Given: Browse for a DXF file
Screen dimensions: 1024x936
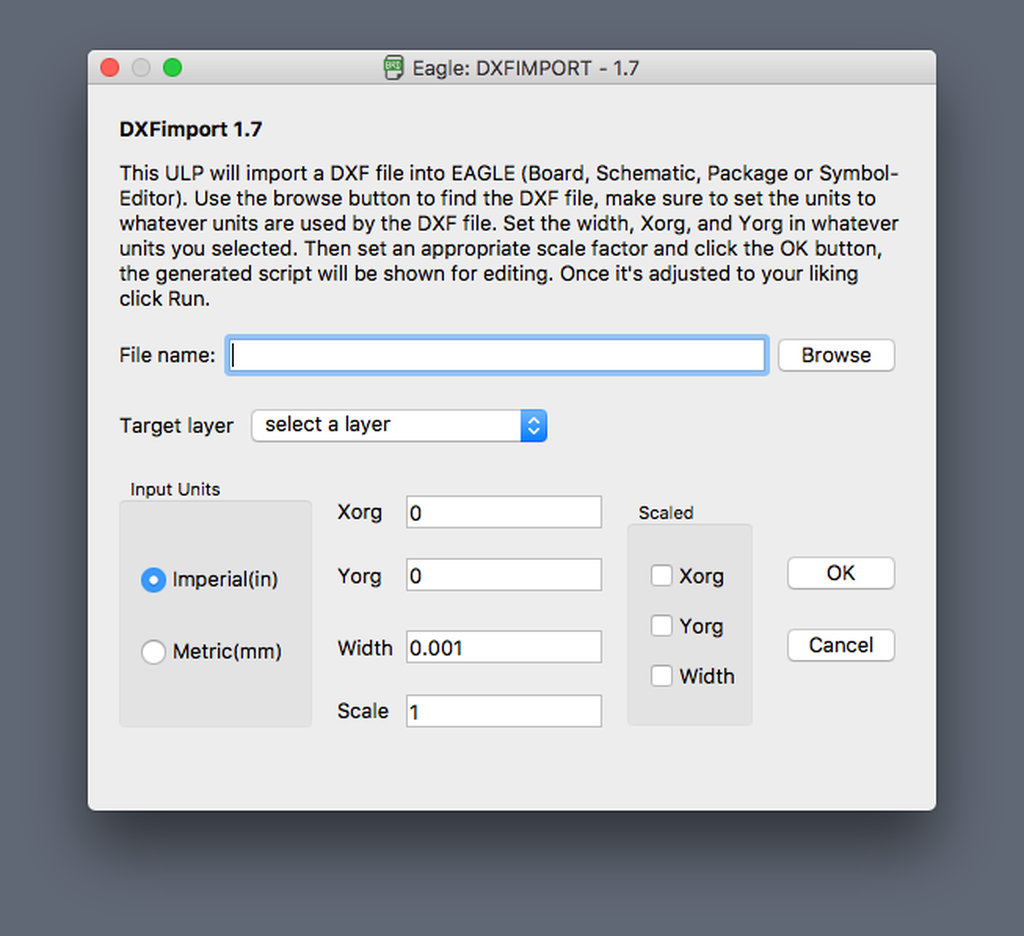Looking at the screenshot, I should [836, 355].
